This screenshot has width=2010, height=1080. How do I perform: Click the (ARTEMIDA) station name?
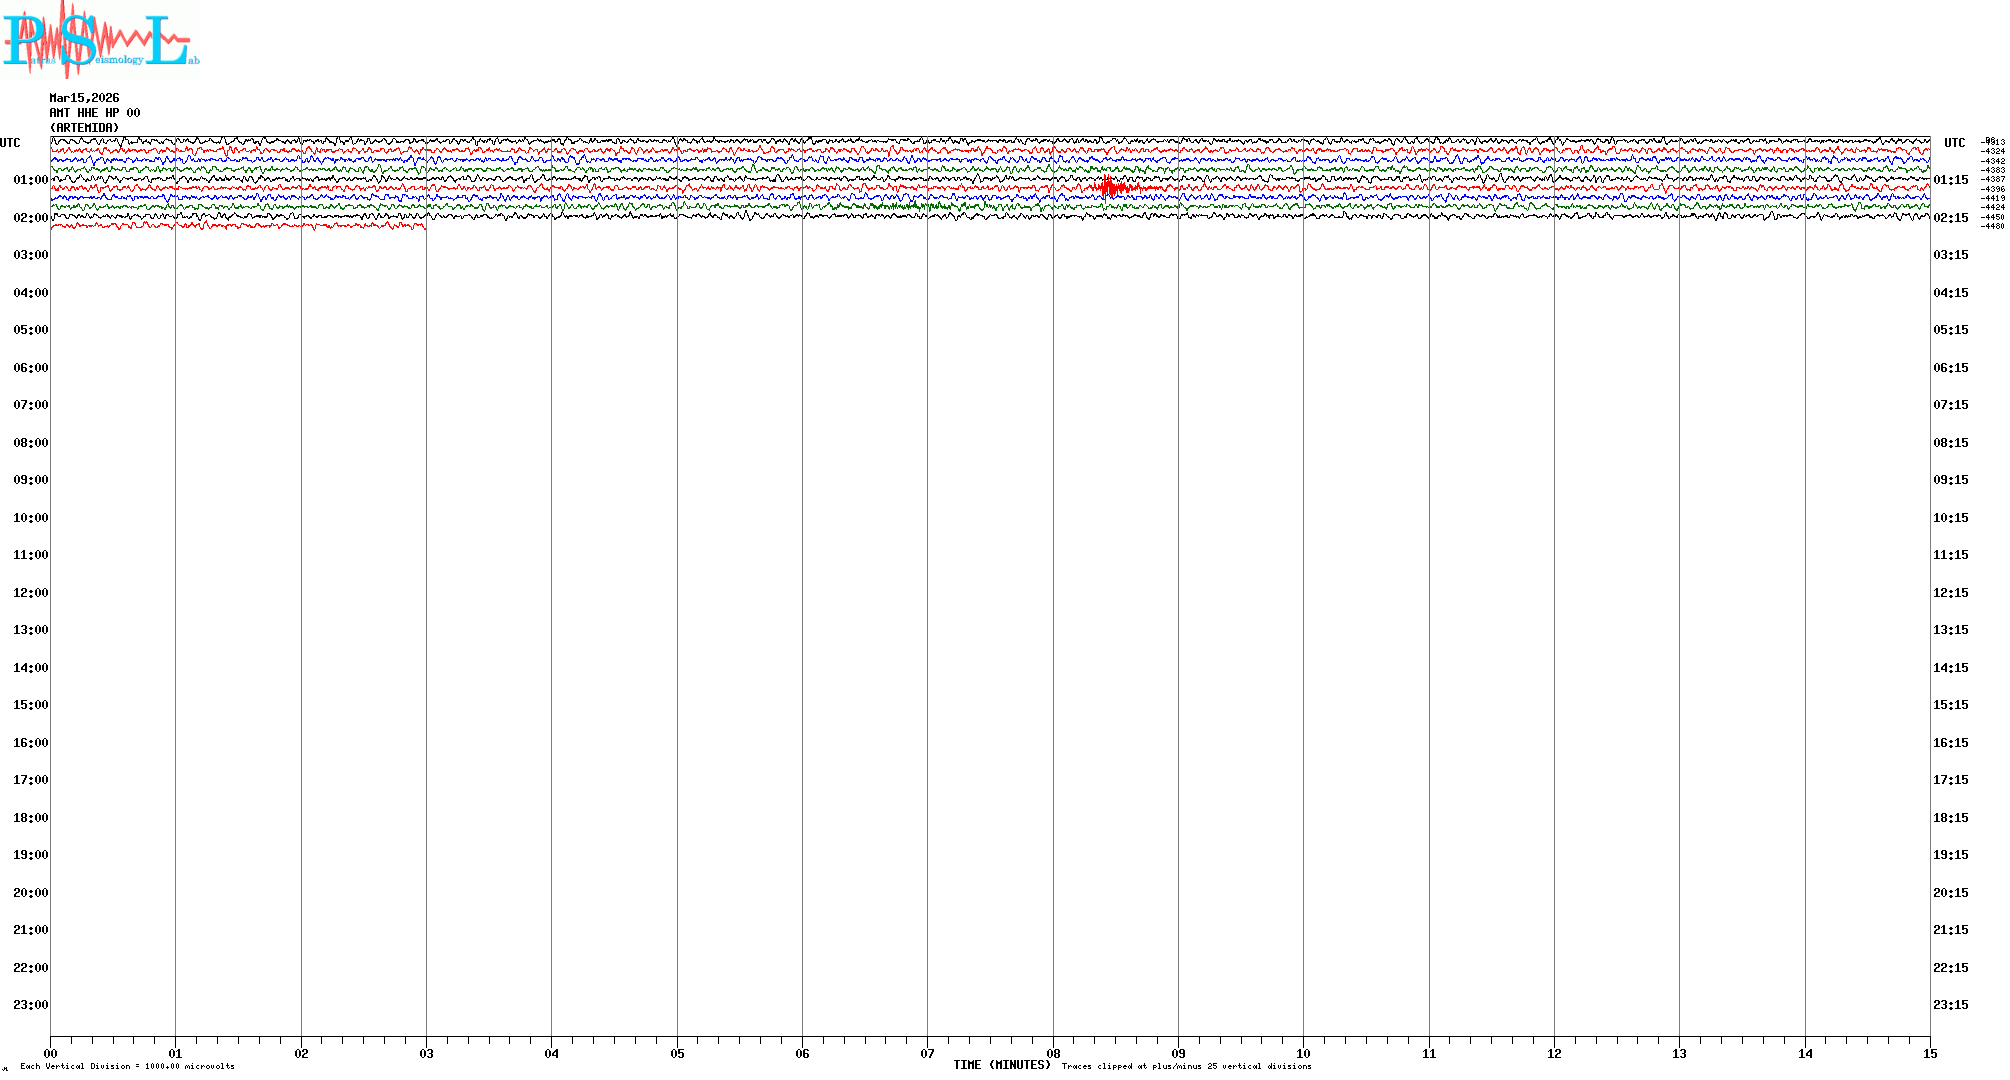[84, 128]
